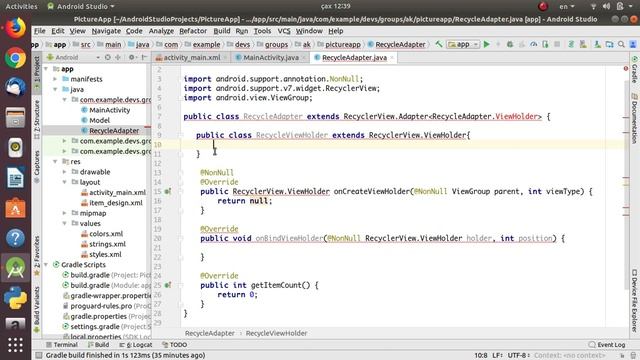Viewport: 640px width, 360px height.
Task: Open the Build tool window
Action: pyautogui.click(x=98, y=345)
